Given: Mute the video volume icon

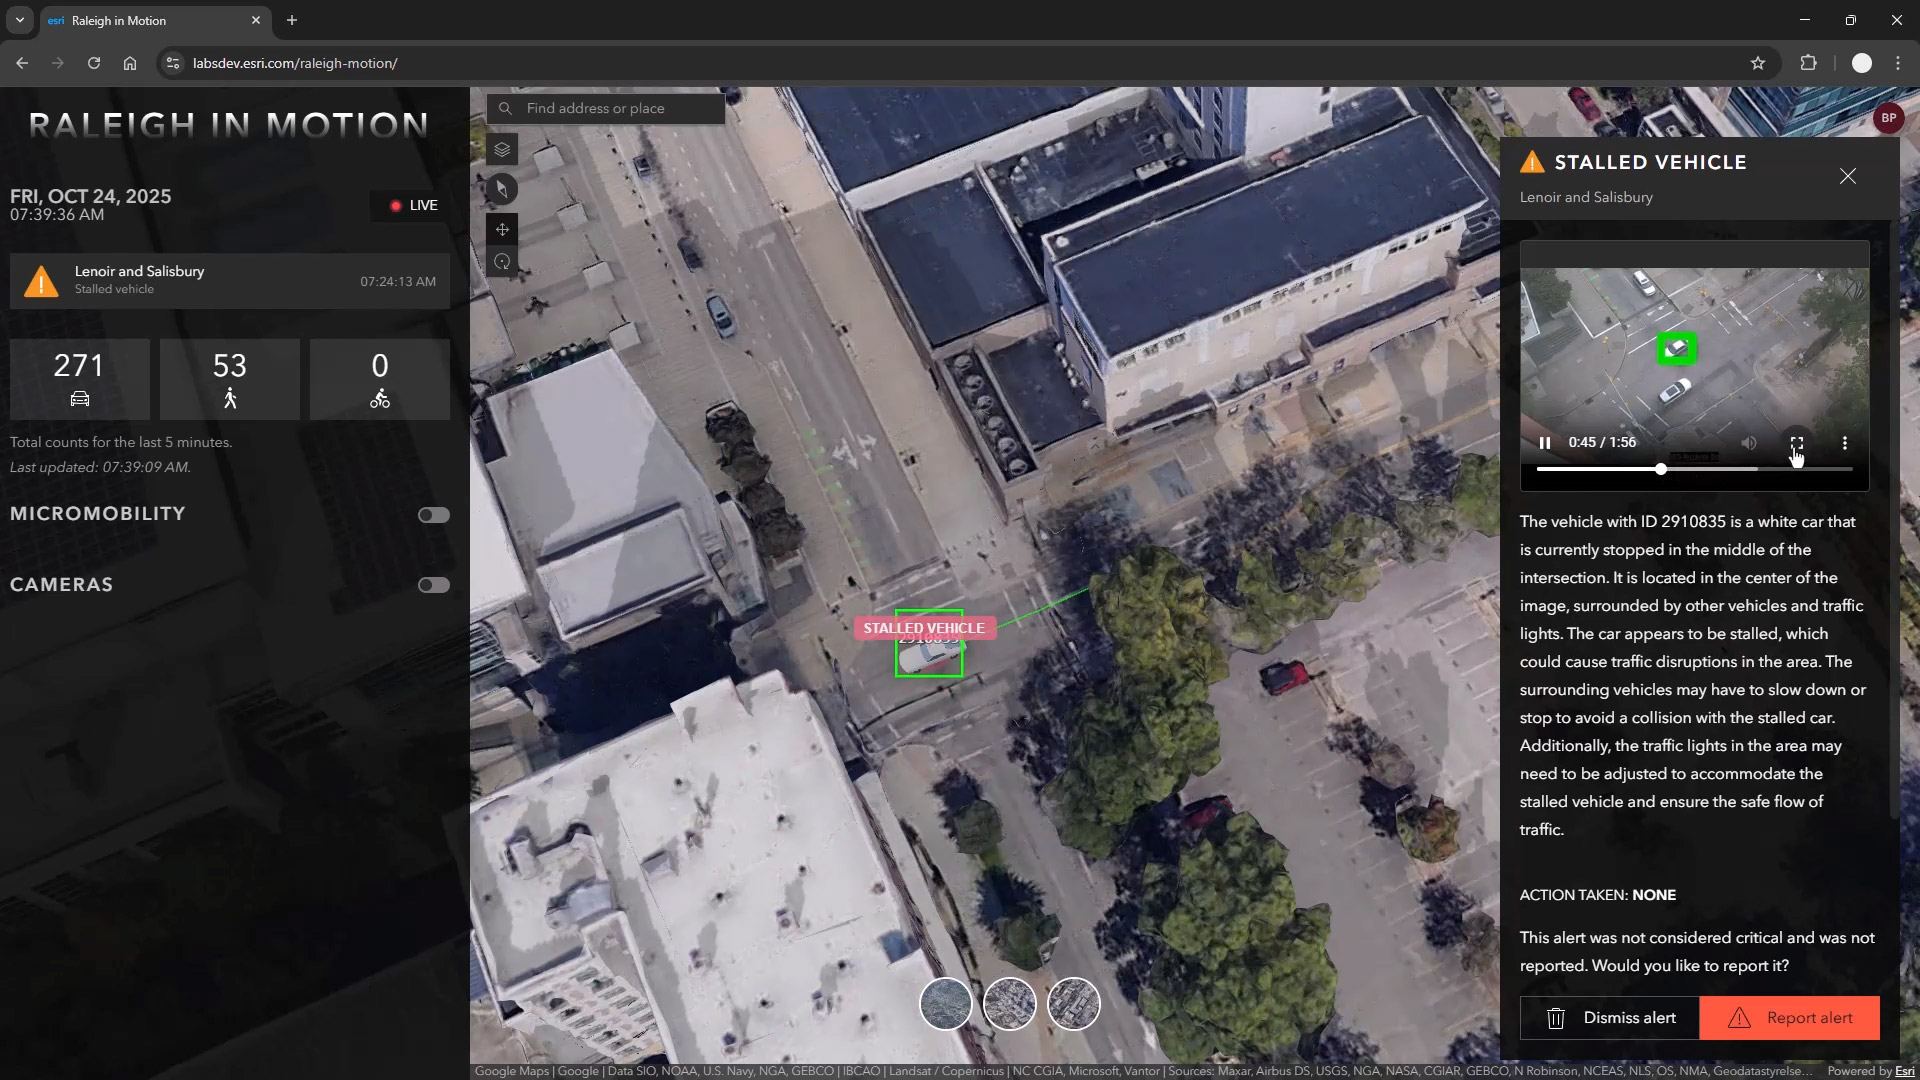Looking at the screenshot, I should [x=1748, y=442].
